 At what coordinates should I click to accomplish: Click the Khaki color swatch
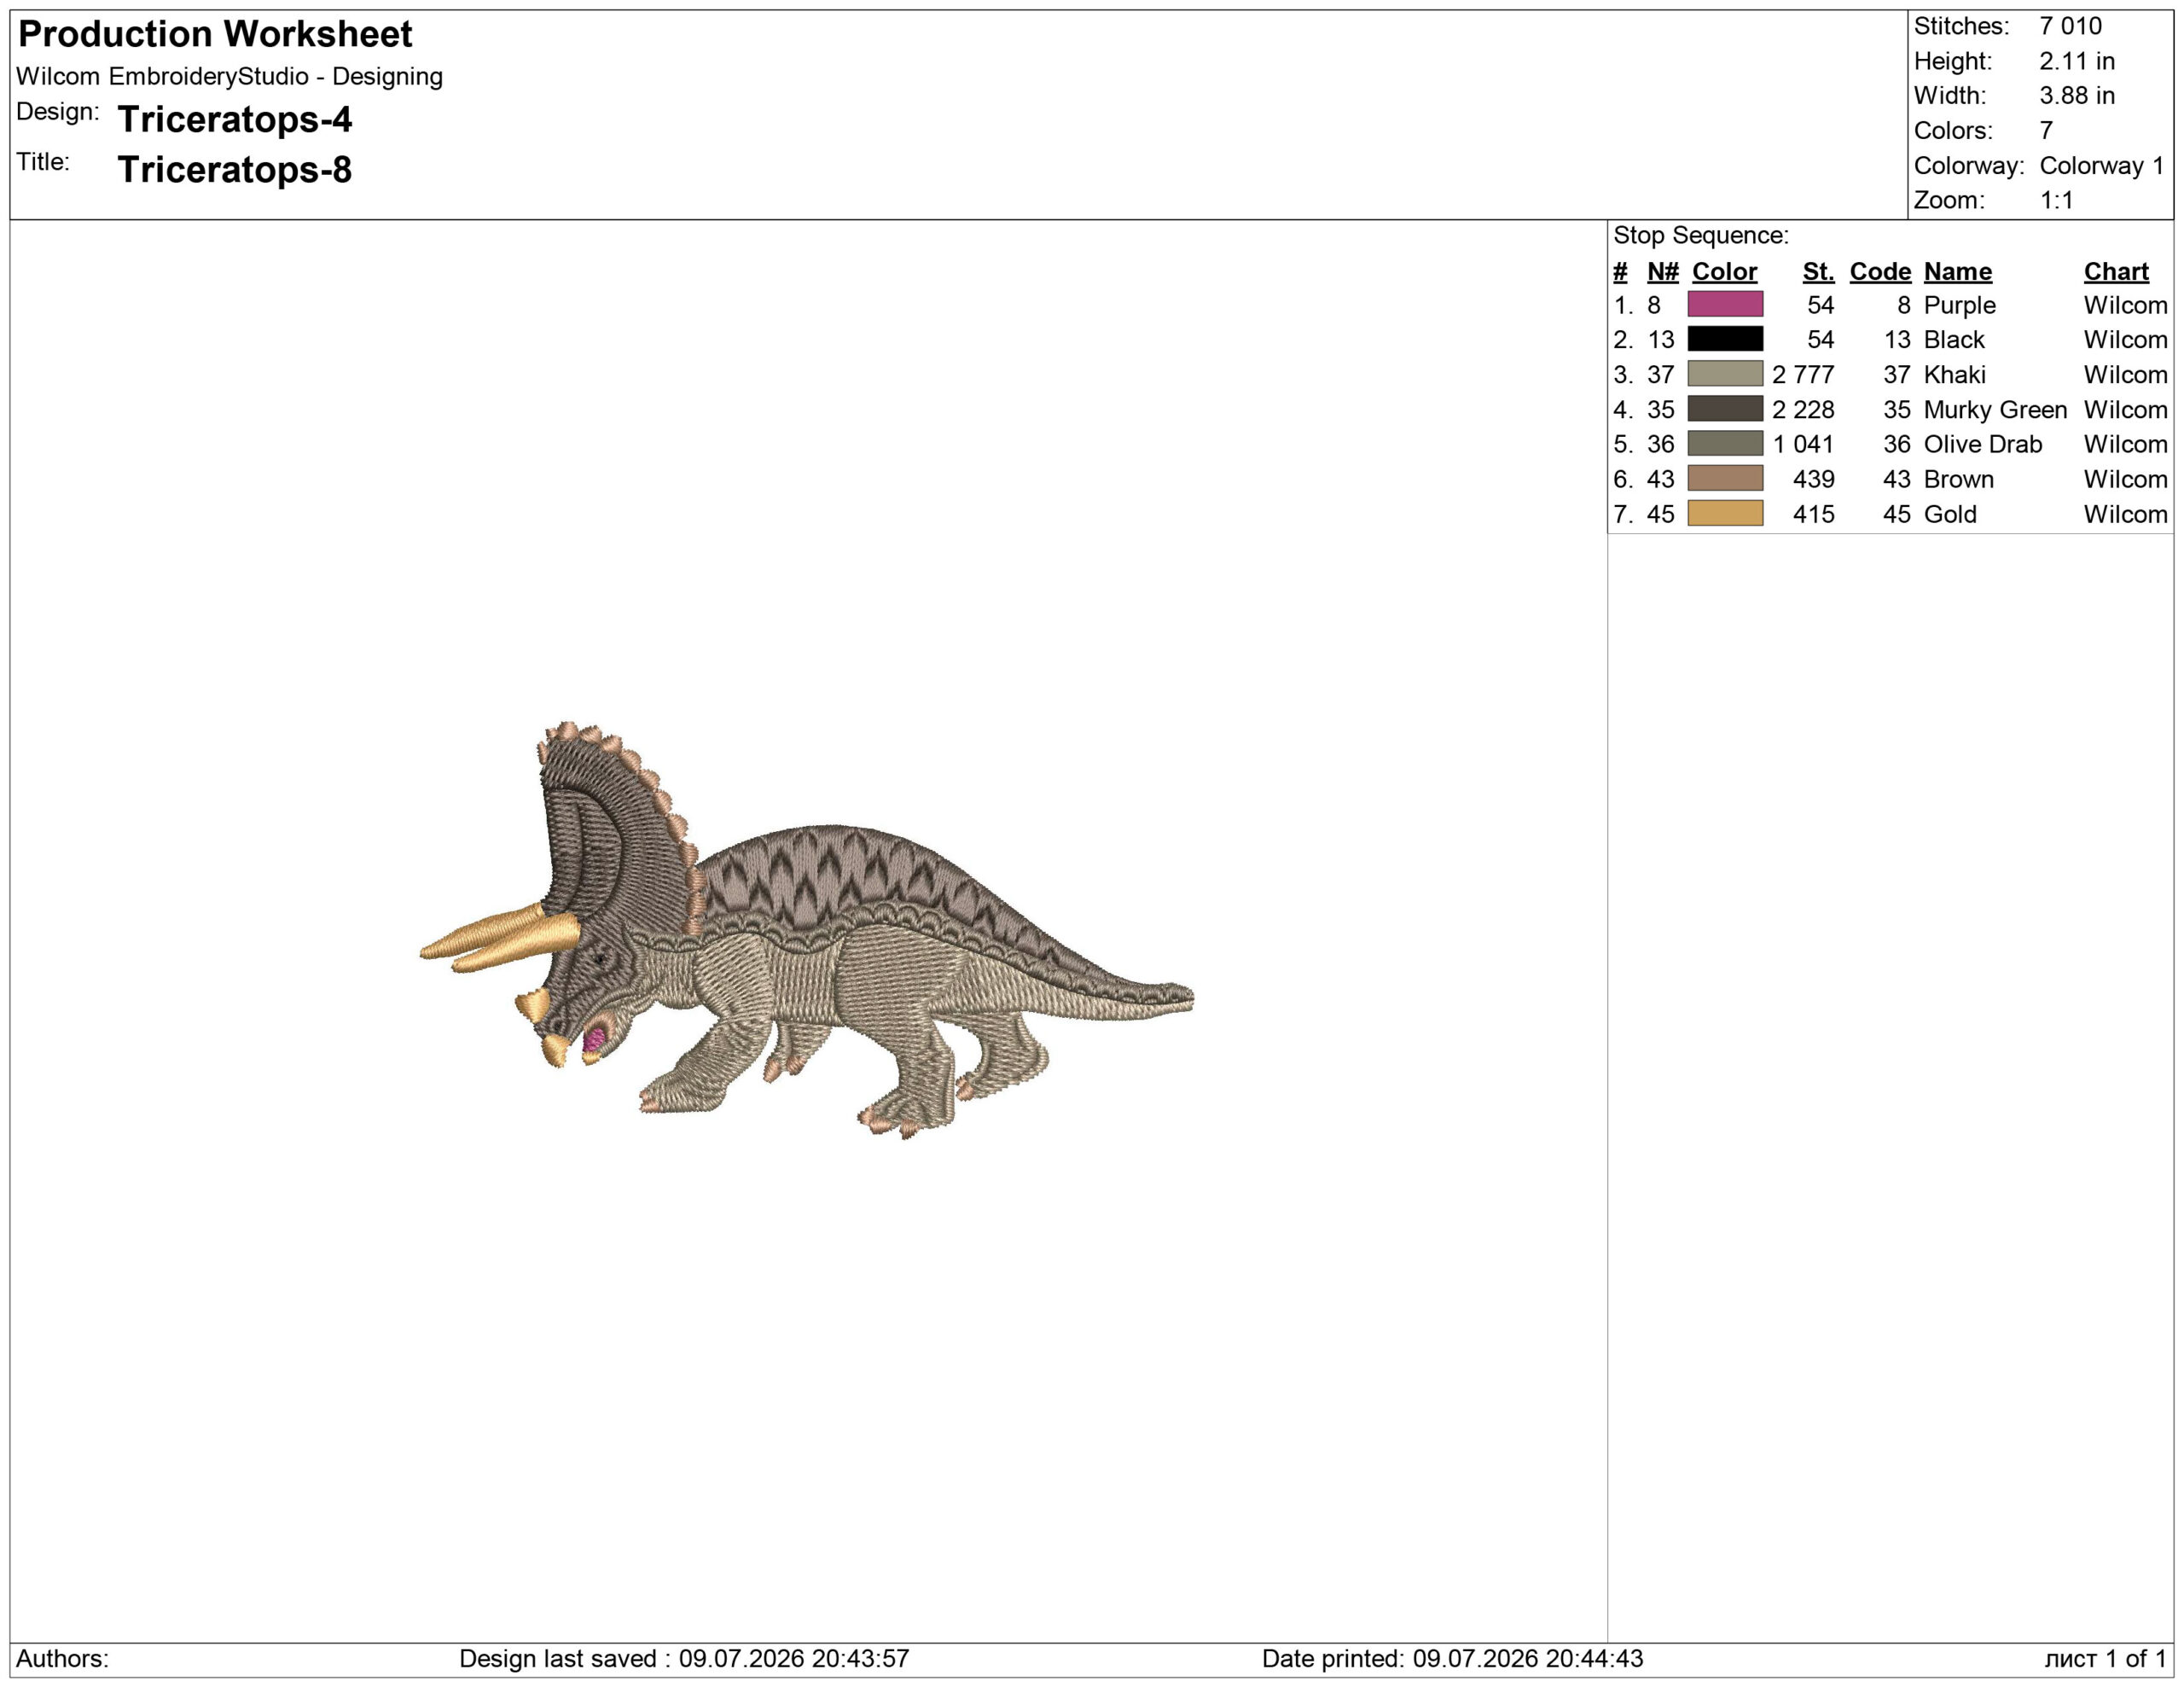click(x=1725, y=374)
